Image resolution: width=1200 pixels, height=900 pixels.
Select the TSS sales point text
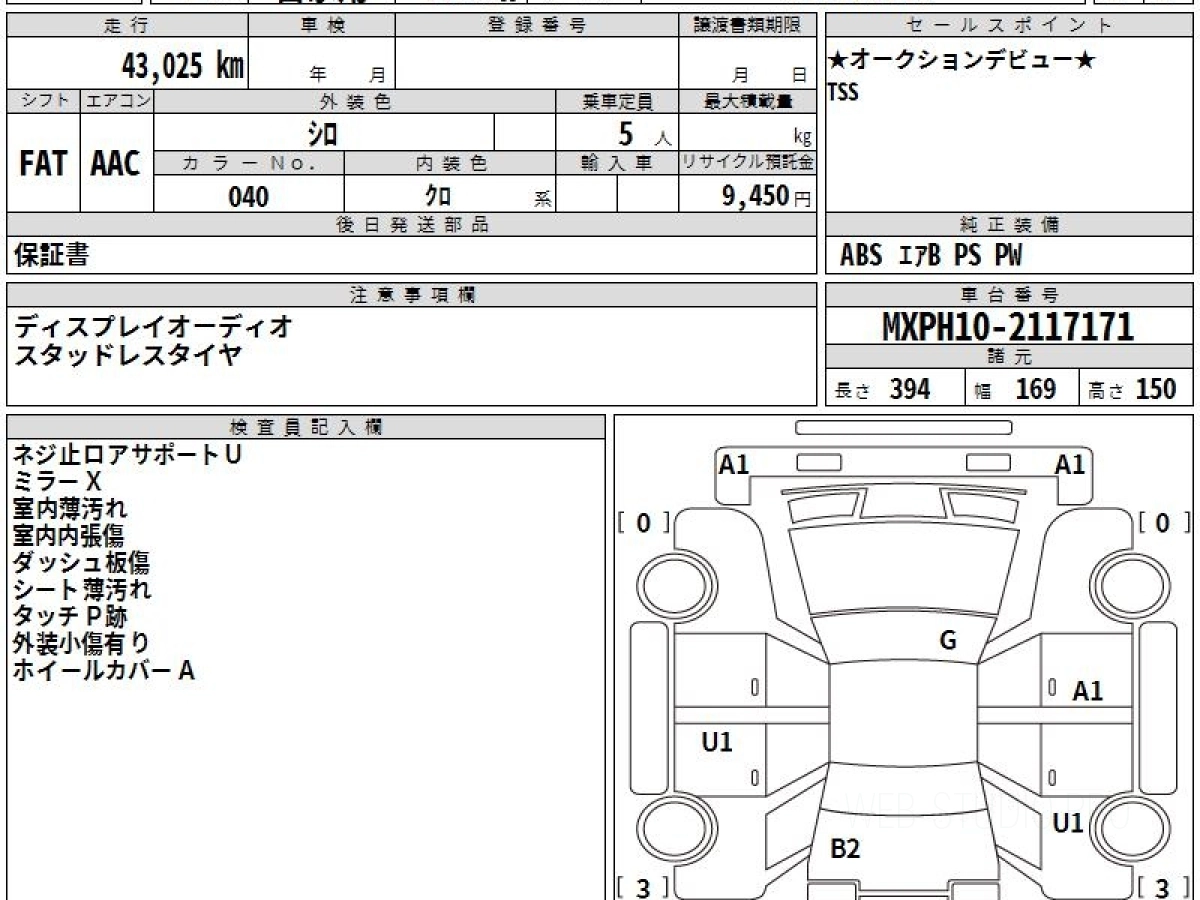point(843,92)
